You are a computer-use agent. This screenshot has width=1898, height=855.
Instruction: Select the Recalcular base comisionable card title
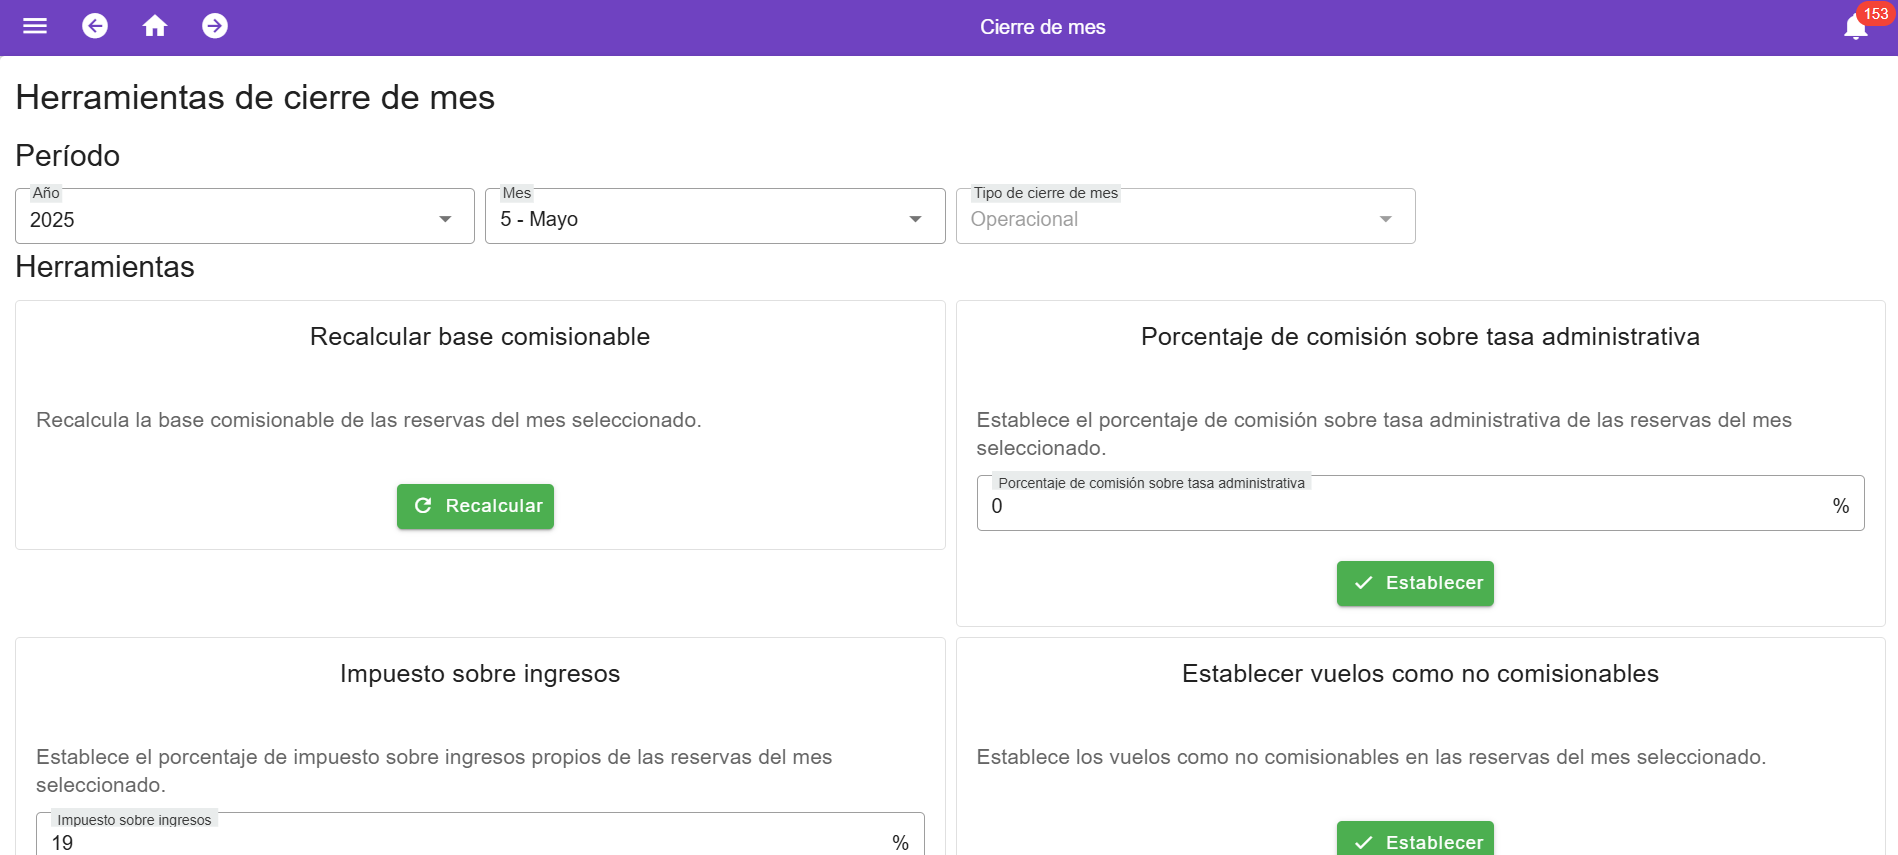coord(480,337)
